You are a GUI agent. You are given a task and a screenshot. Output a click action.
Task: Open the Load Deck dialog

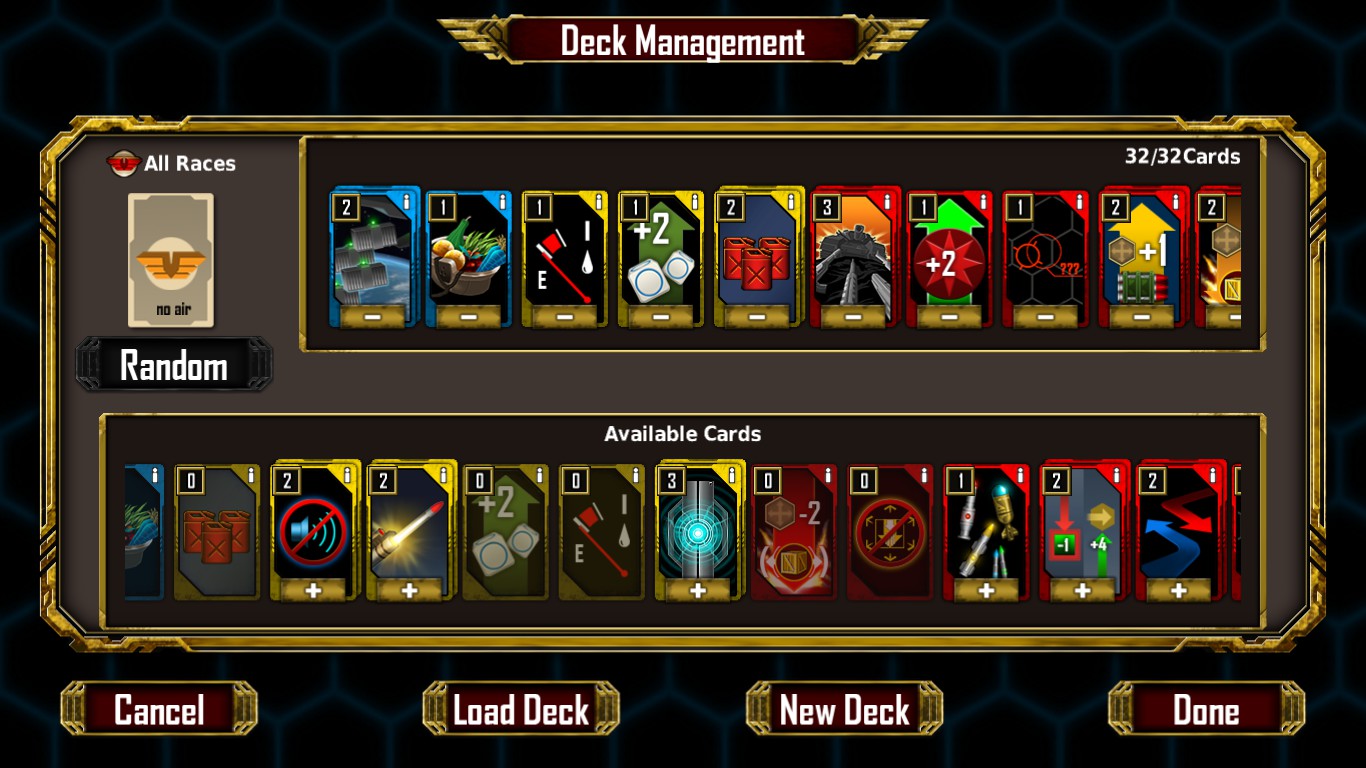tap(521, 709)
